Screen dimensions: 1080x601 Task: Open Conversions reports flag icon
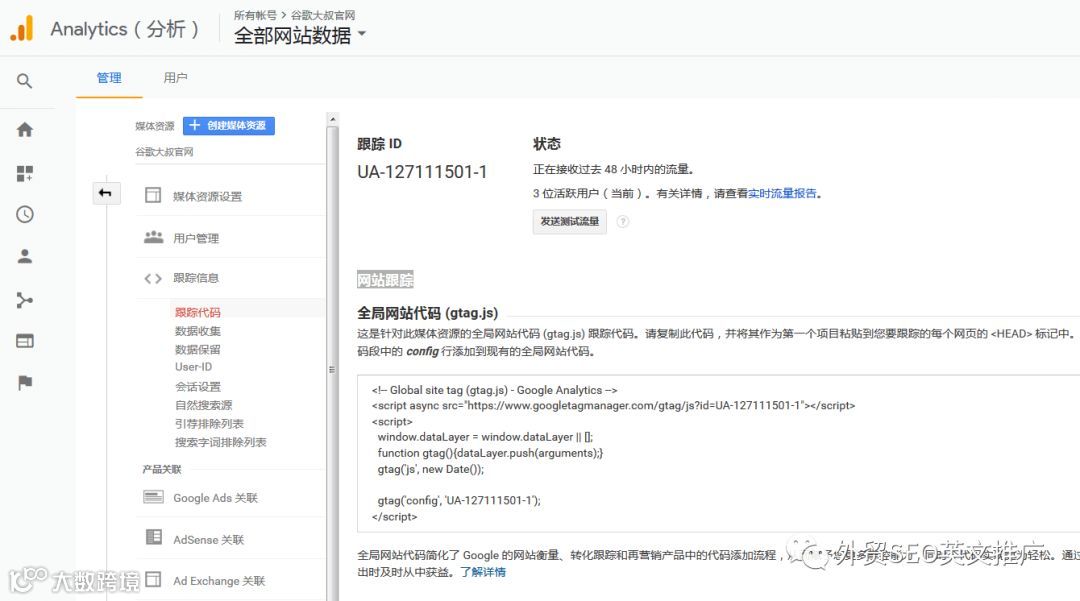[x=25, y=383]
